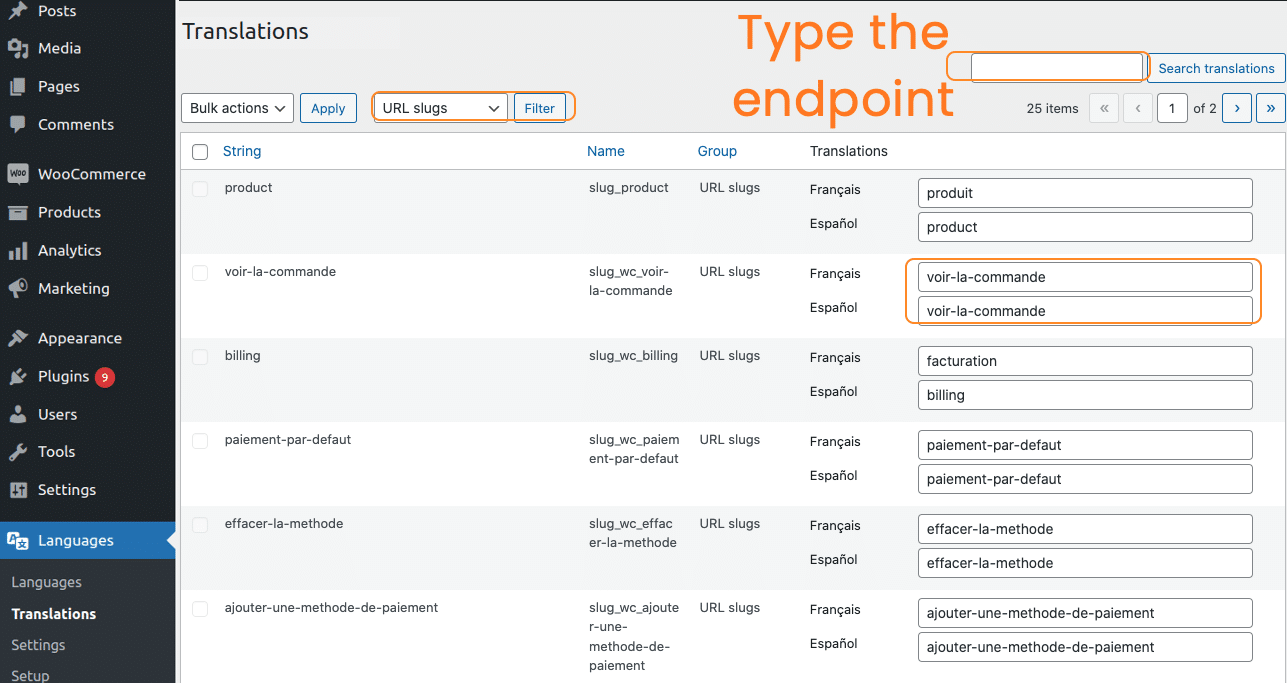Open the URL slugs group dropdown
Screen dimensions: 1287x683
[x=441, y=108]
